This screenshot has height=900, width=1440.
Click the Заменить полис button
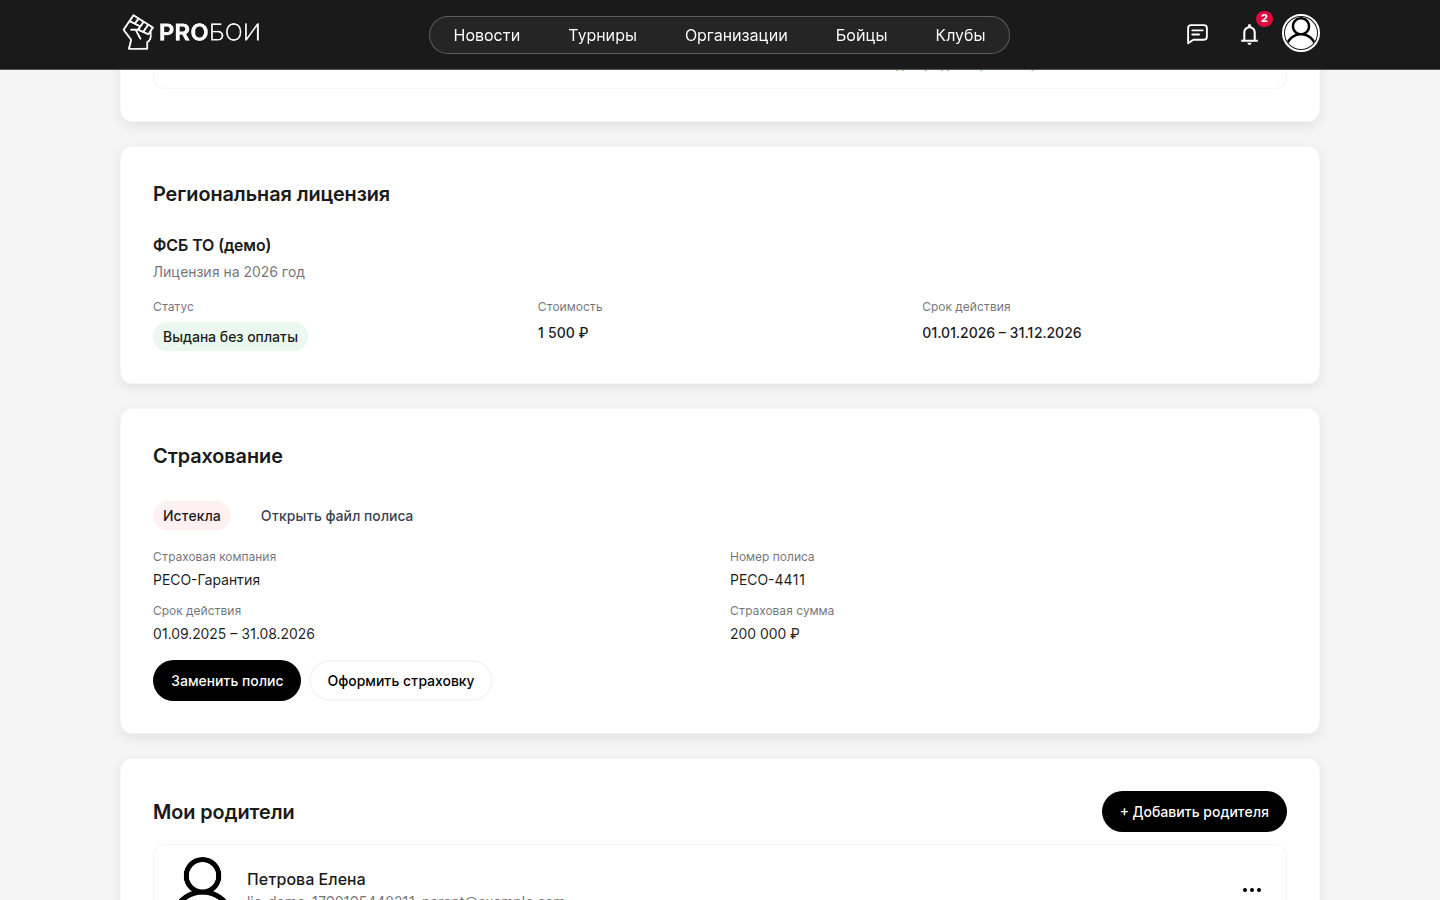pos(227,681)
